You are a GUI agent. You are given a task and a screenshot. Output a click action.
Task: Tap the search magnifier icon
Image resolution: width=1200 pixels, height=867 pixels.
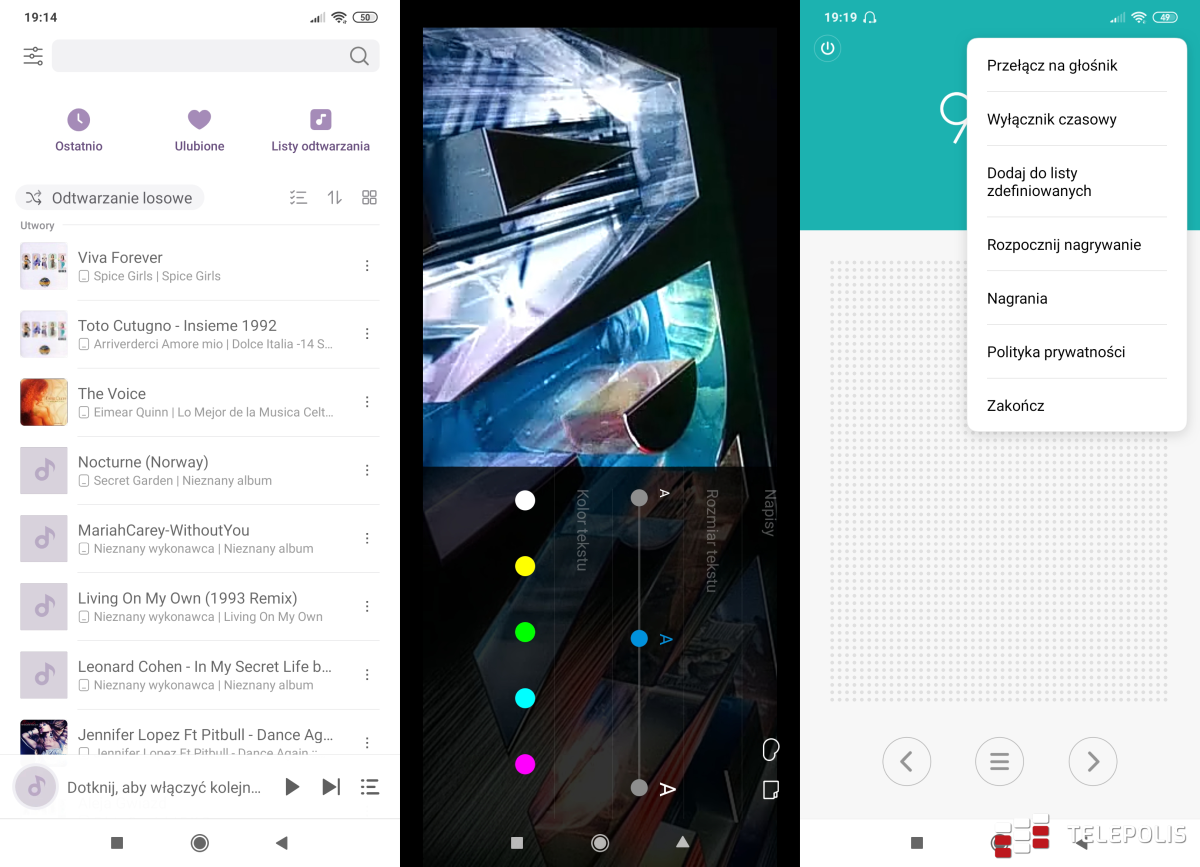[359, 56]
